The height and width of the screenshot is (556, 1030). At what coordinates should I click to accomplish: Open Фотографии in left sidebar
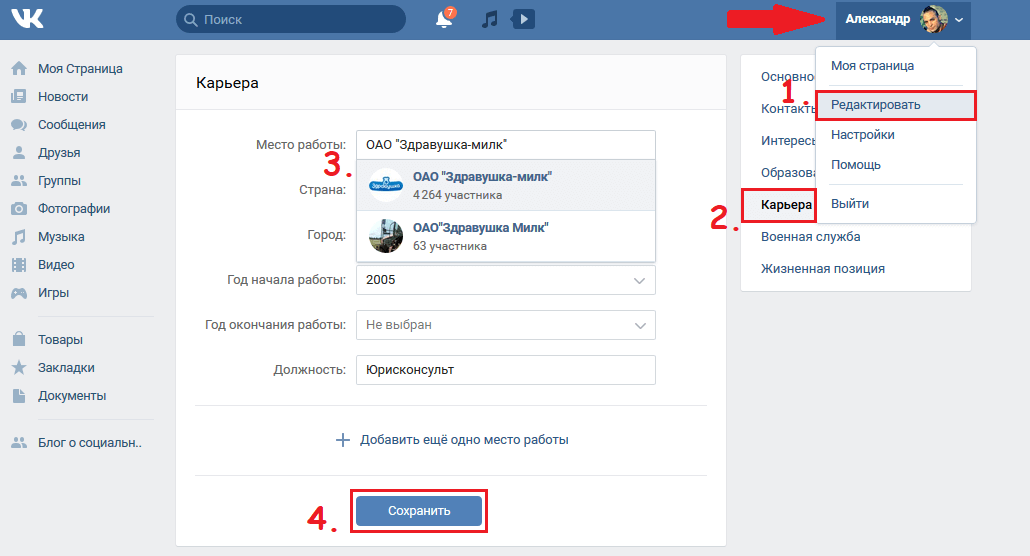click(x=74, y=209)
